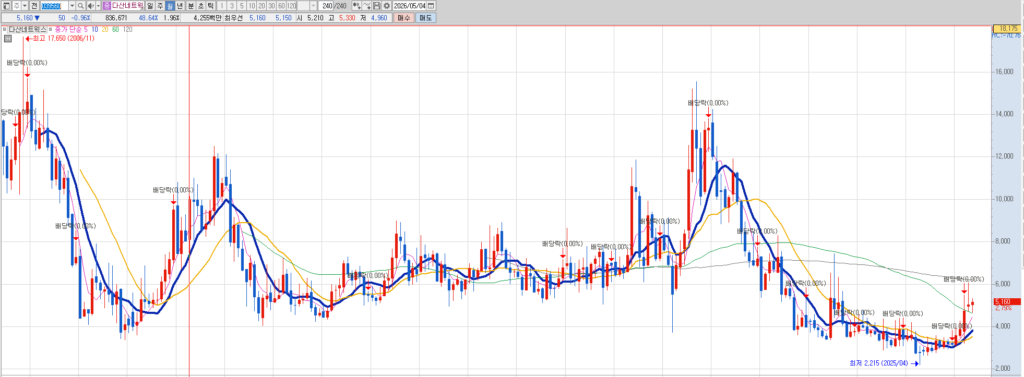Viewport: 1024px width, 377px height.
Task: Click the 최우선 best quote label
Action: (x=233, y=18)
